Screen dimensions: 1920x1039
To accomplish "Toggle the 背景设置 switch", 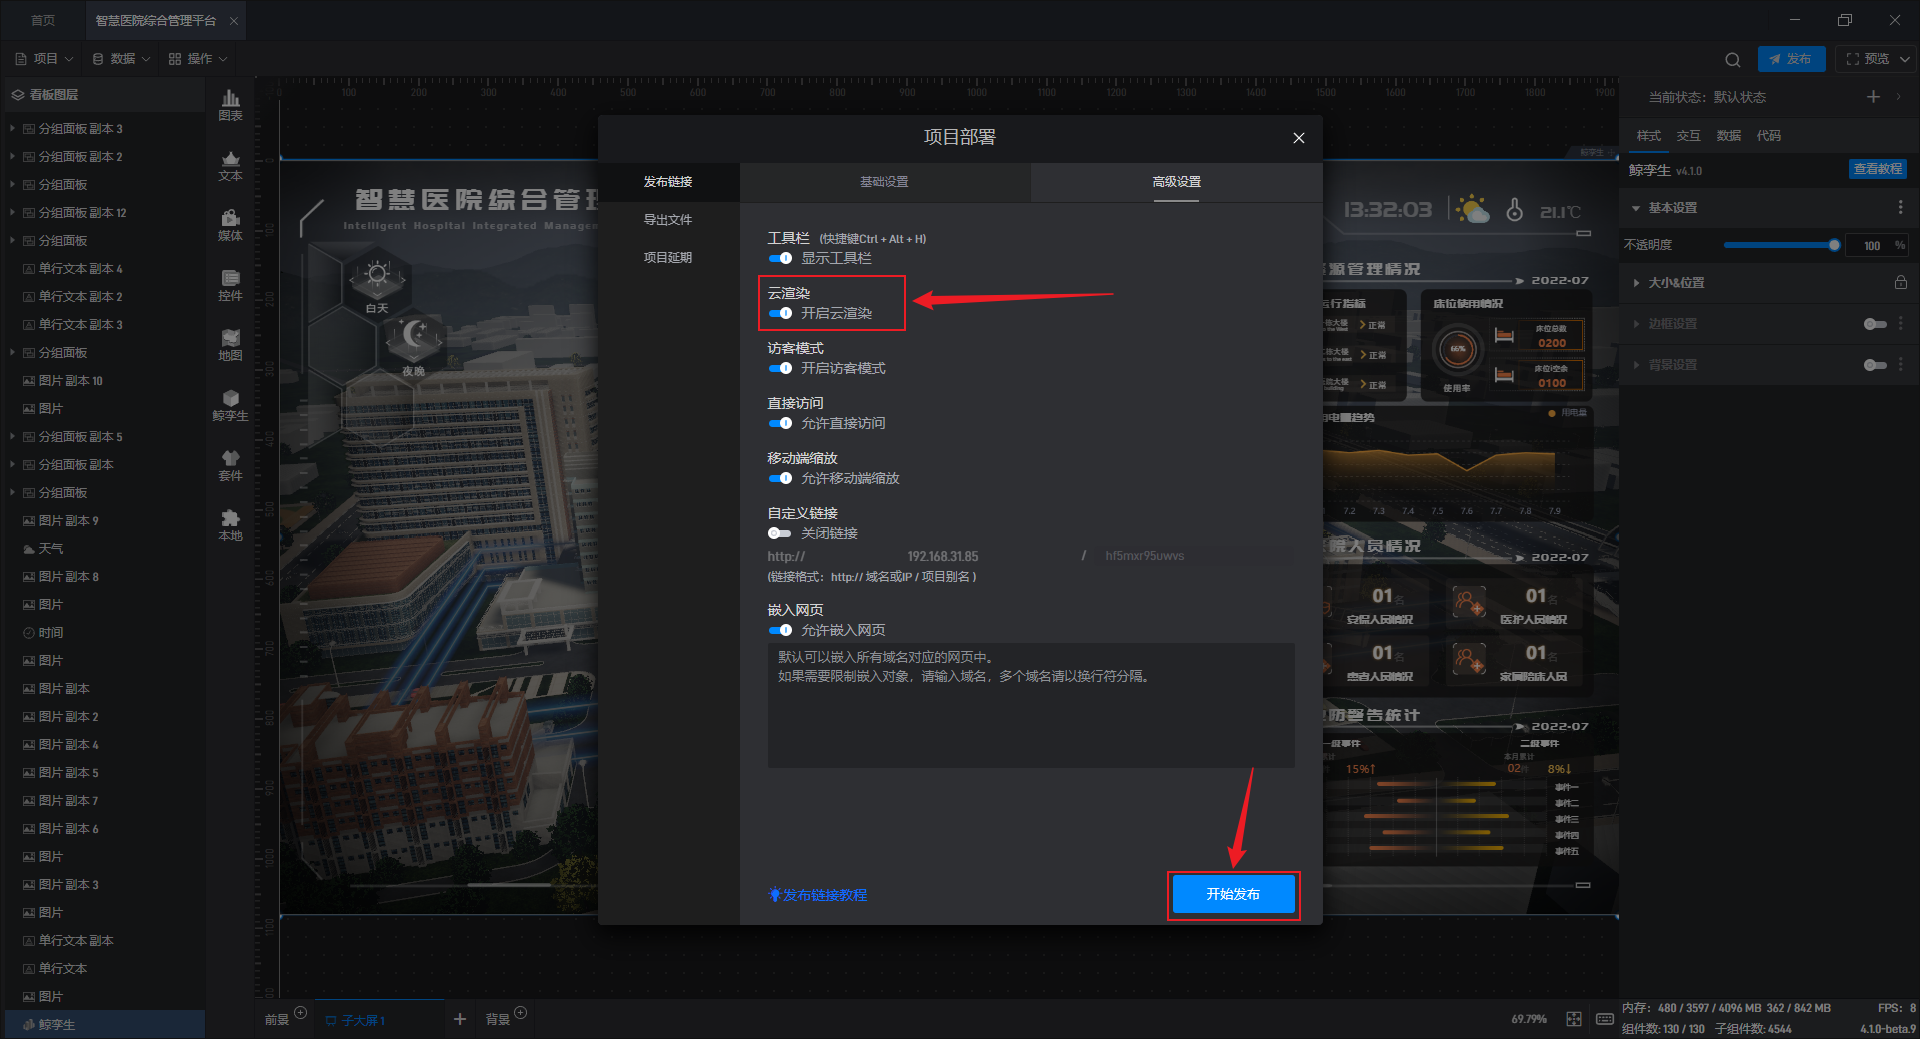I will click(1875, 365).
